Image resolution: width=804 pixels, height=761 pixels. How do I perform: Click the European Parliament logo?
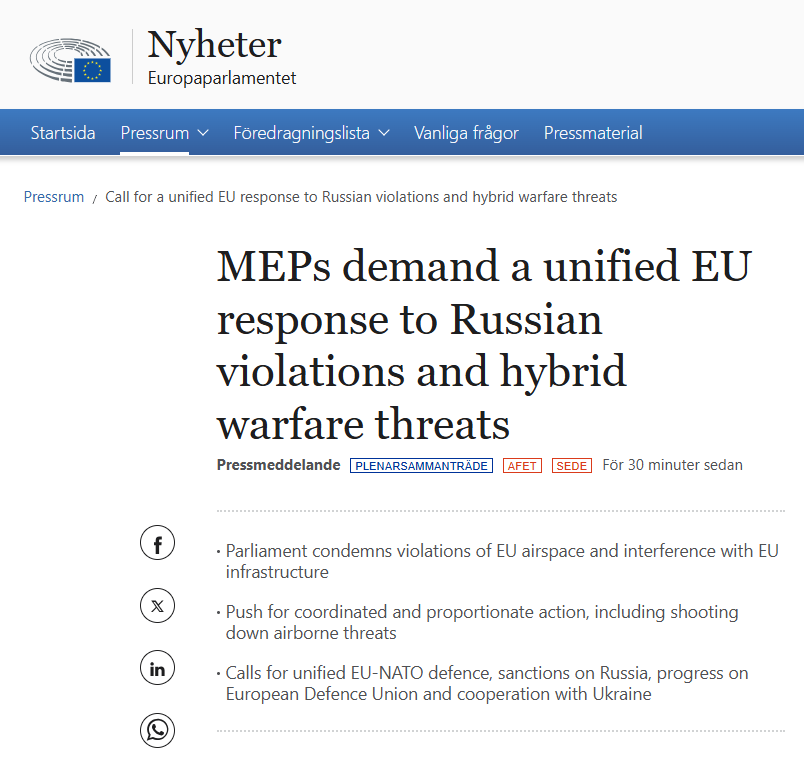(70, 59)
